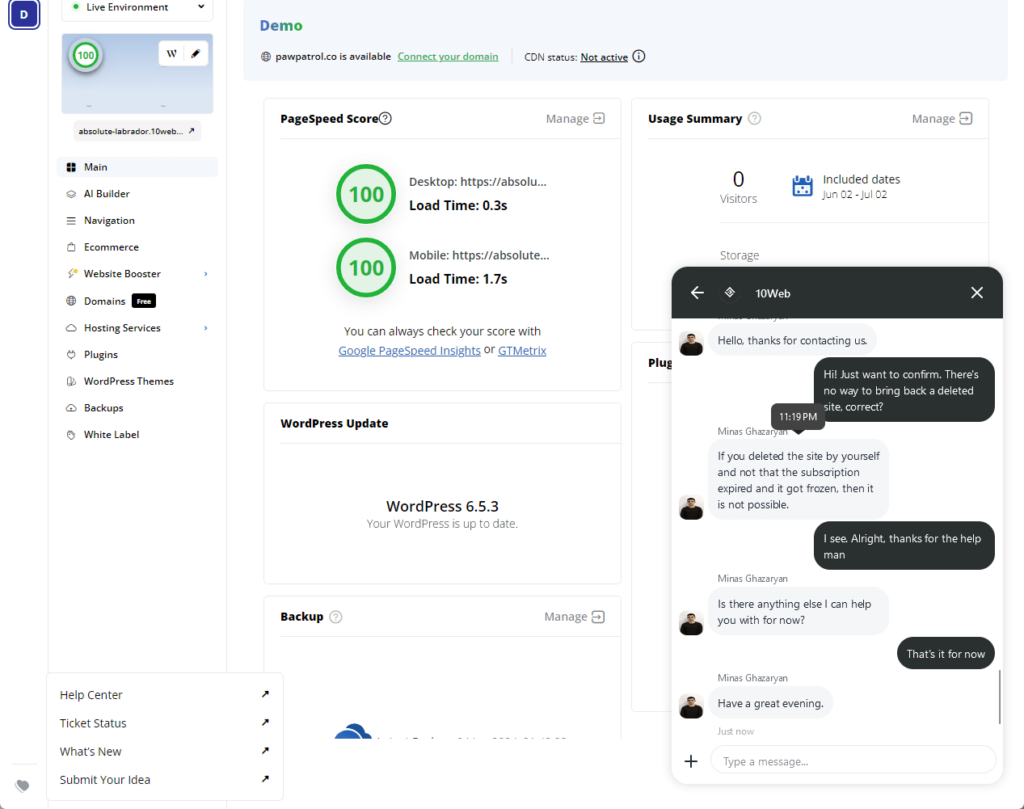Viewport: 1024px width, 809px height.
Task: Click the WordPress Themes icon
Action: click(x=71, y=381)
